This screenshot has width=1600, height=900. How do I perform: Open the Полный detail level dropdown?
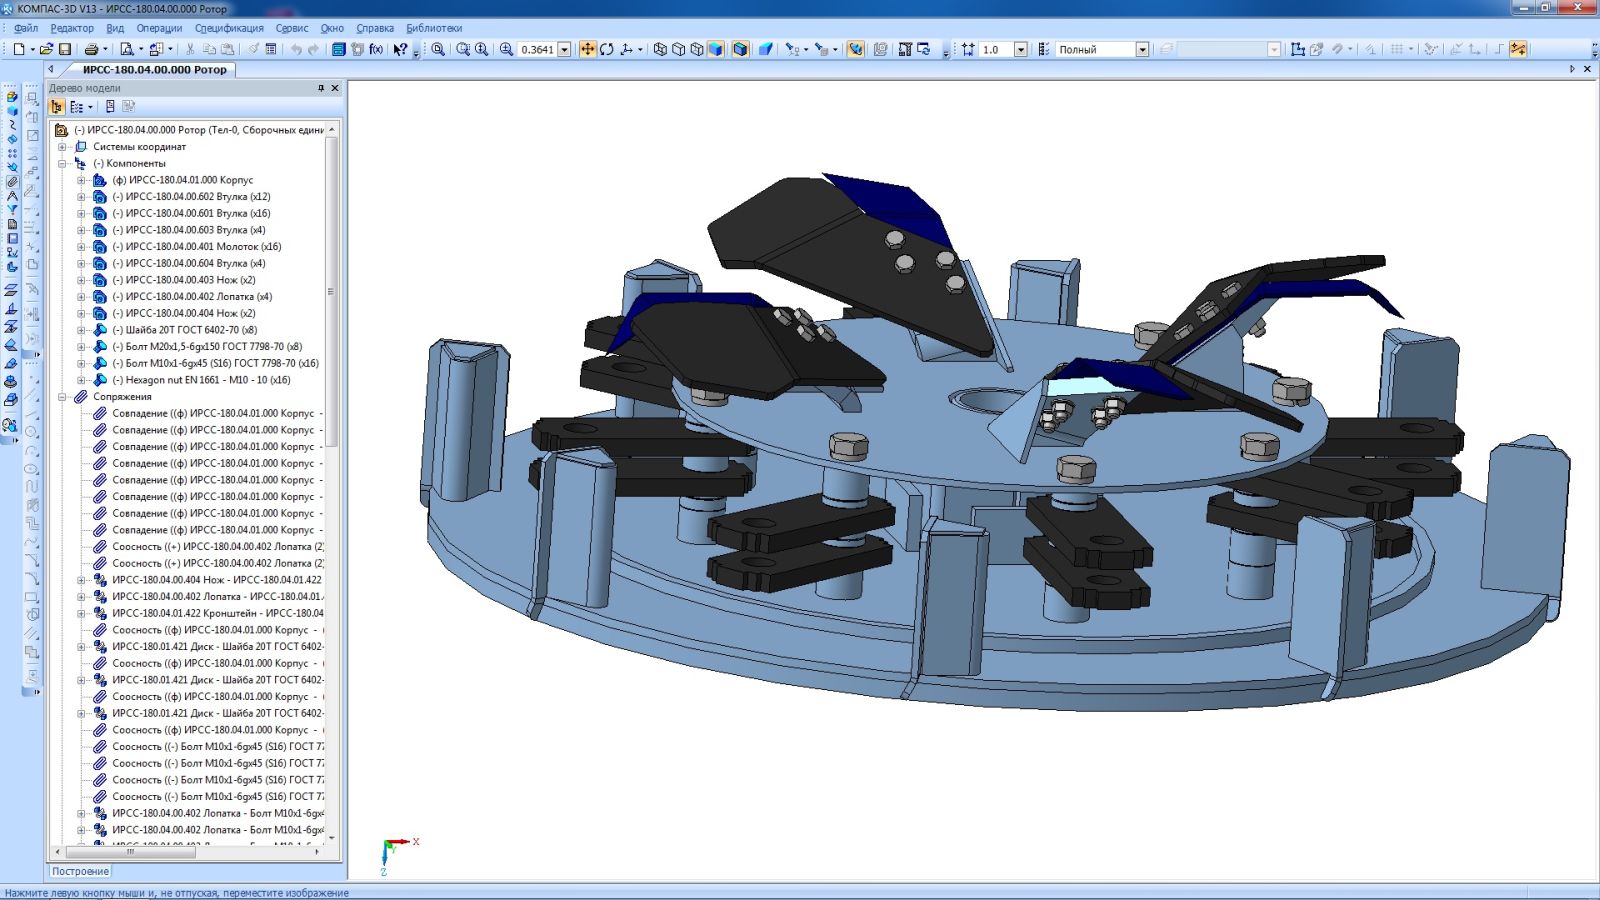[x=1142, y=49]
